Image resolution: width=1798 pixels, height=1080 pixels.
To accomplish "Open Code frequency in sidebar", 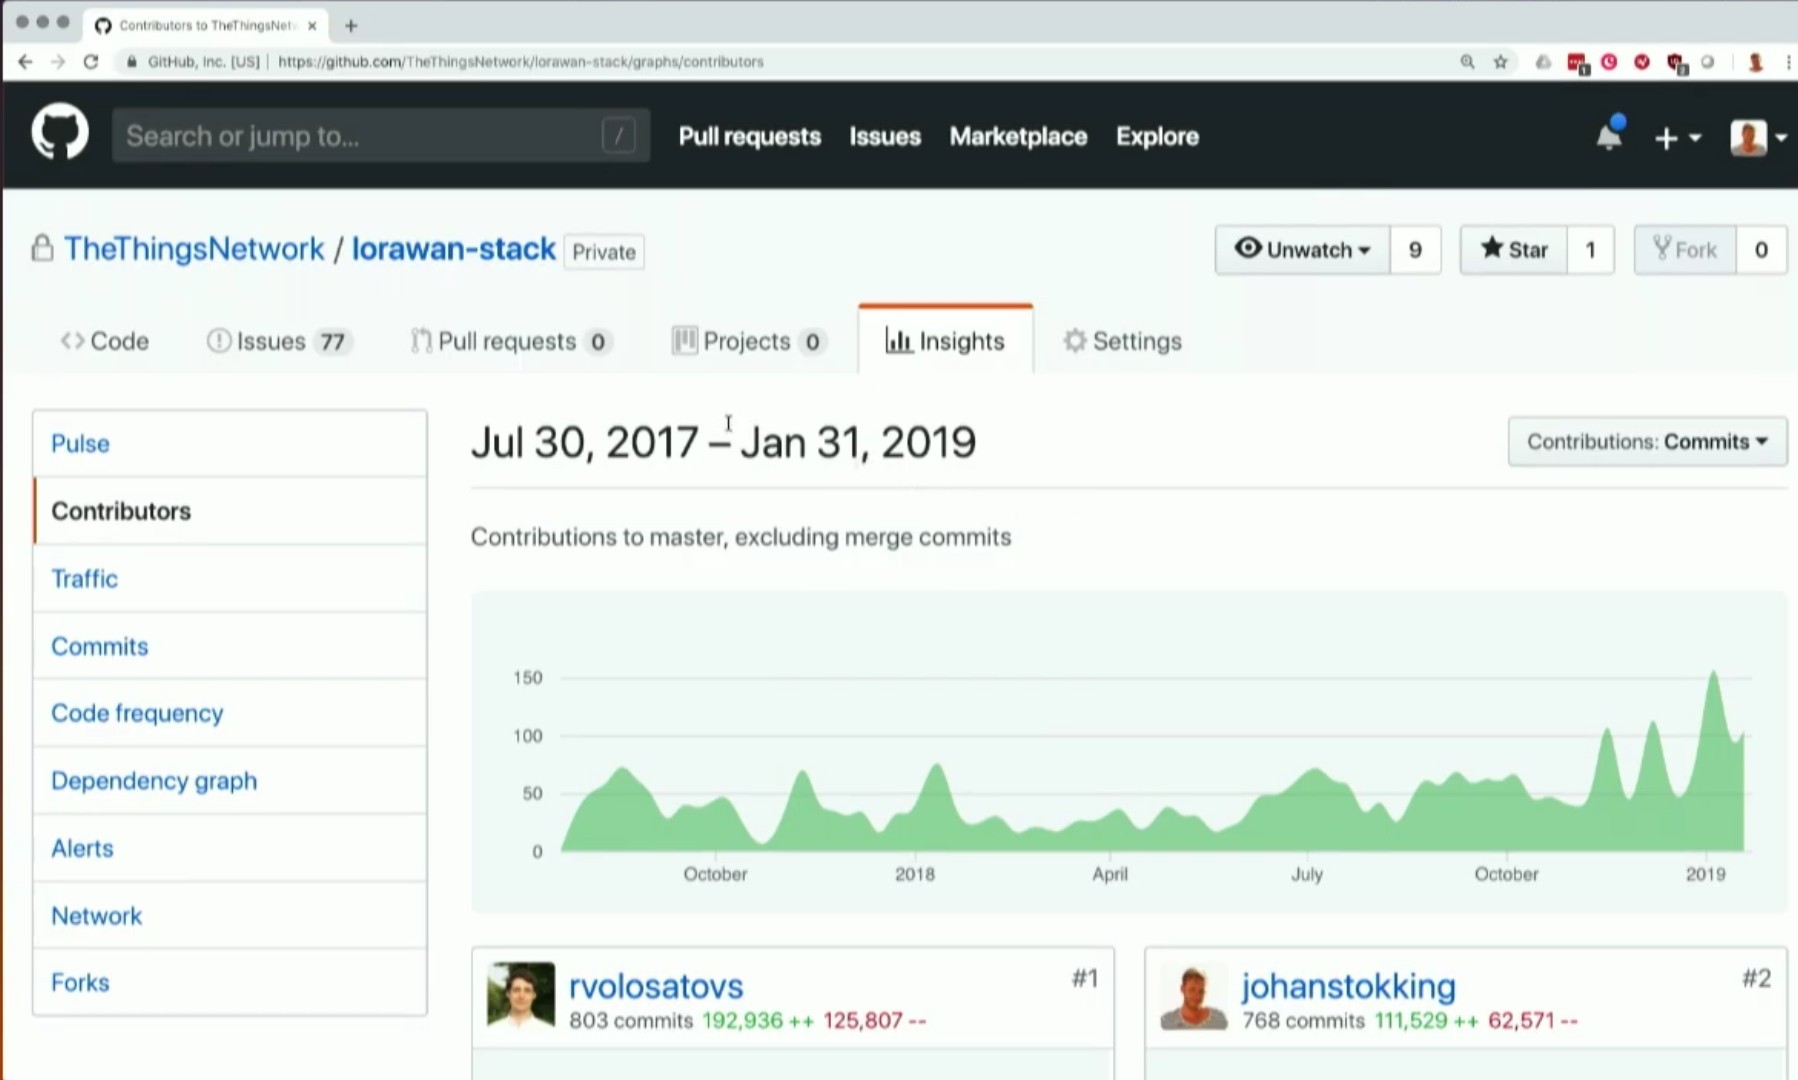I will (x=230, y=713).
